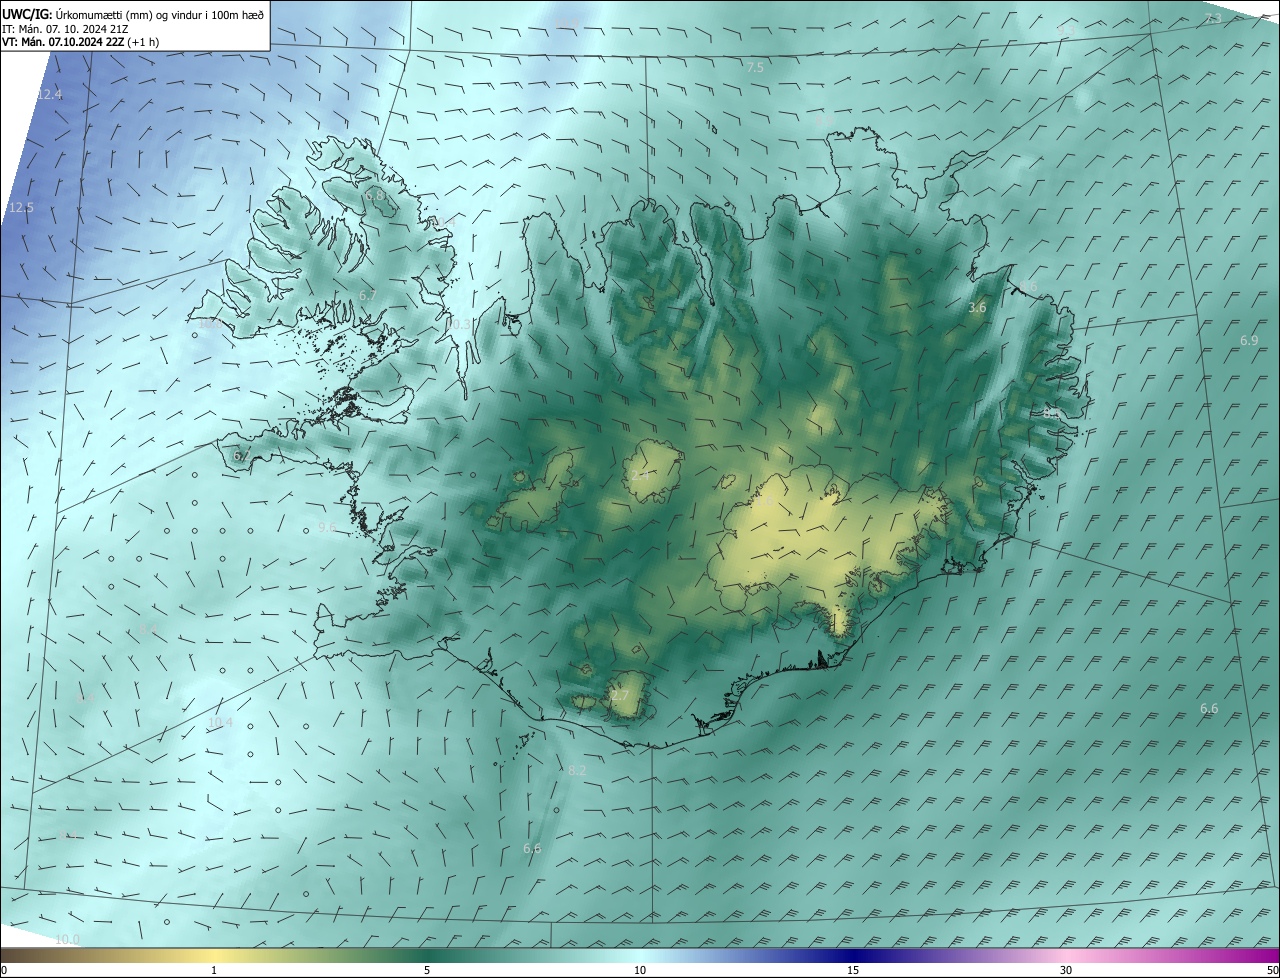Click the 12.5 value label
The width and height of the screenshot is (1280, 978).
coord(21,208)
